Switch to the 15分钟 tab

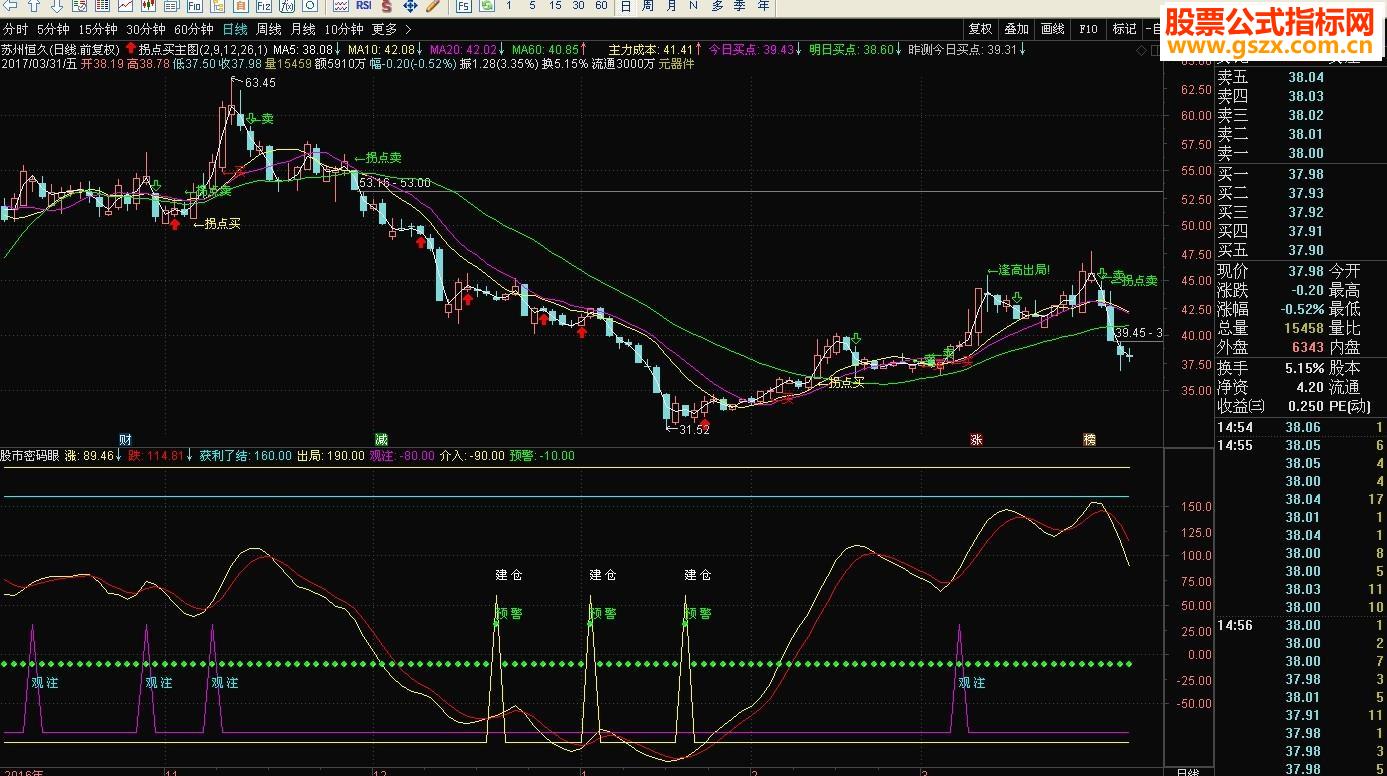click(x=97, y=29)
